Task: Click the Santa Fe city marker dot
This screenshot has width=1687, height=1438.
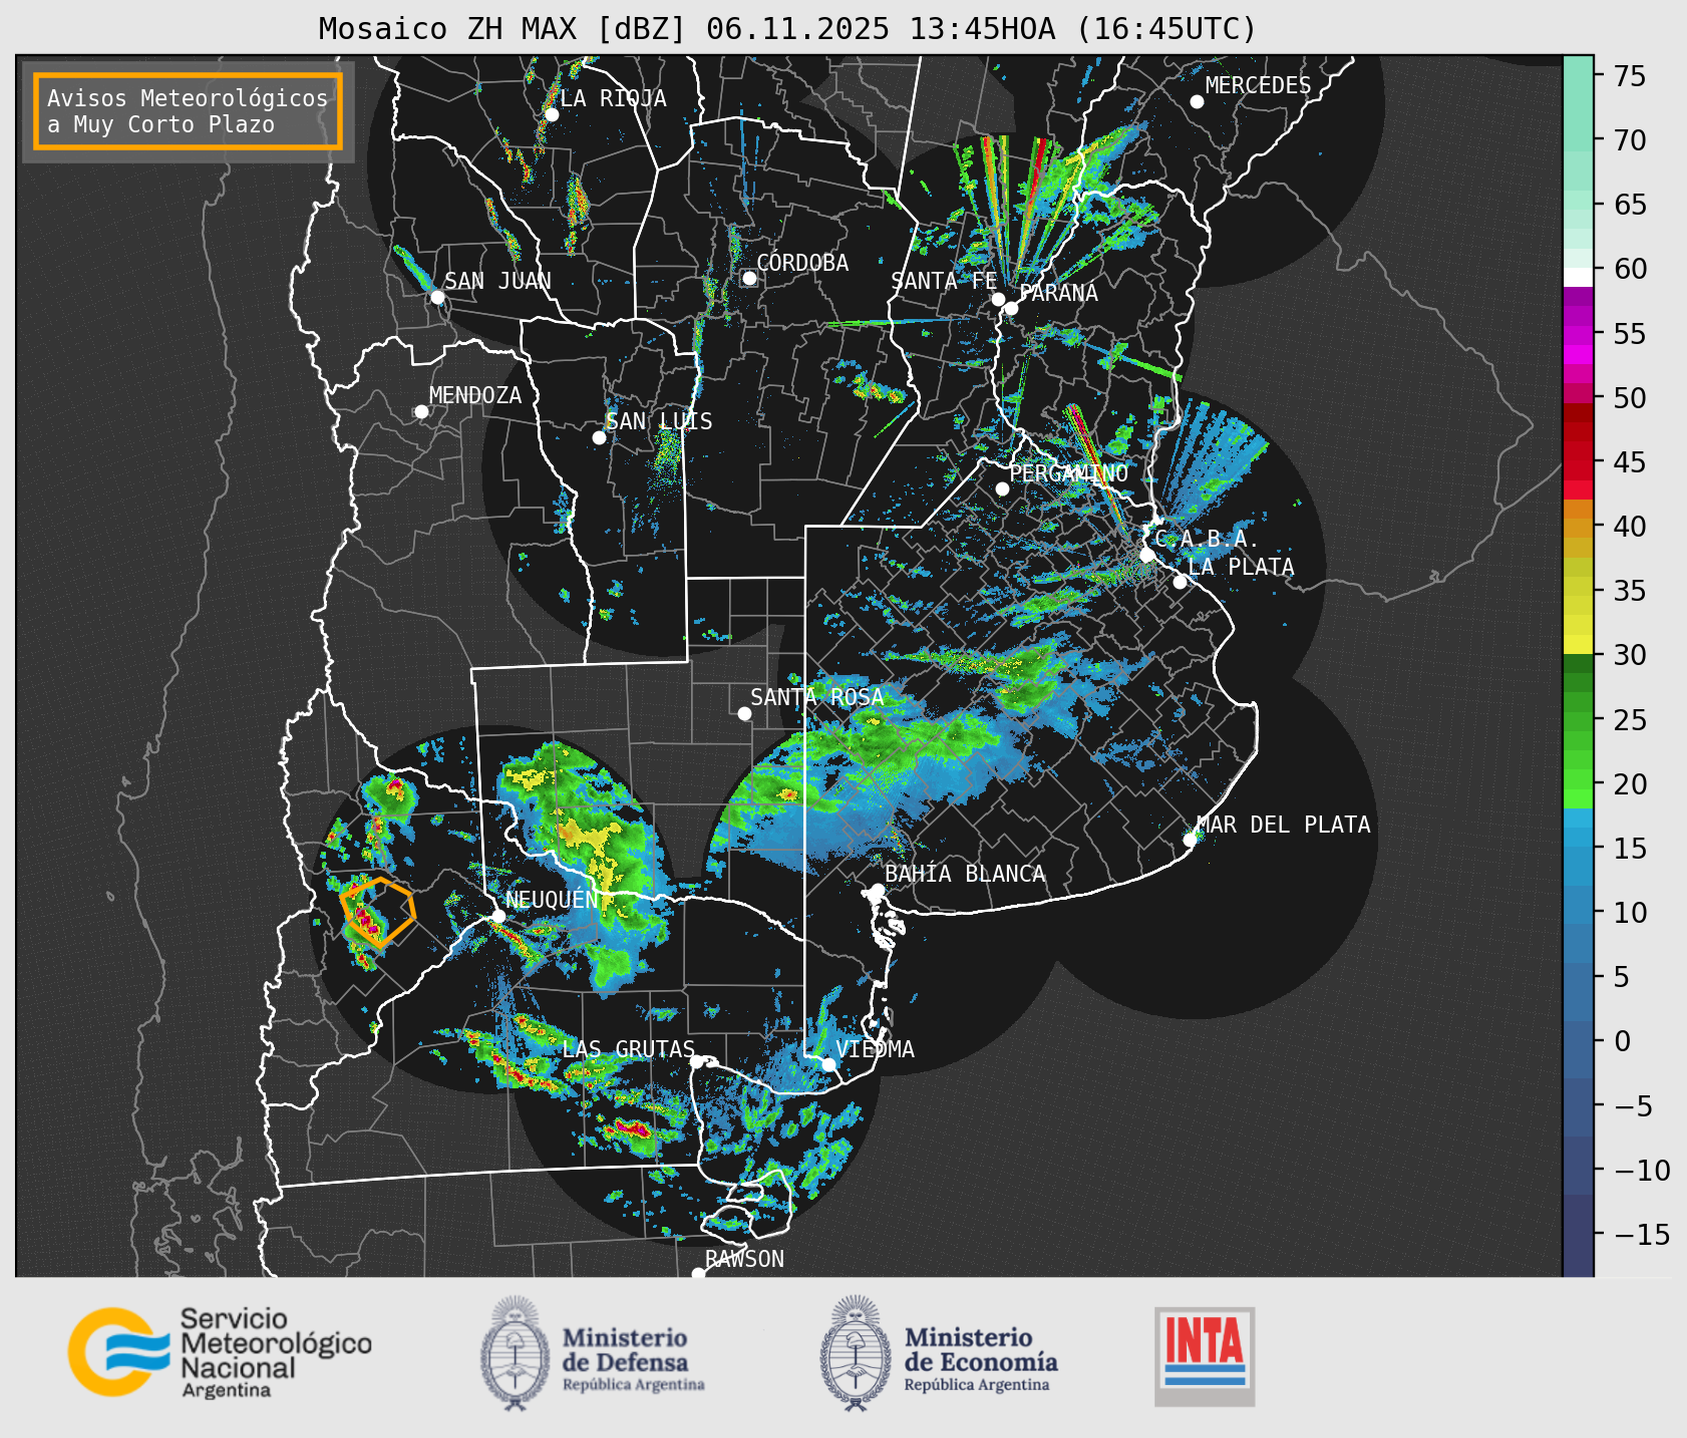Action: [x=998, y=299]
